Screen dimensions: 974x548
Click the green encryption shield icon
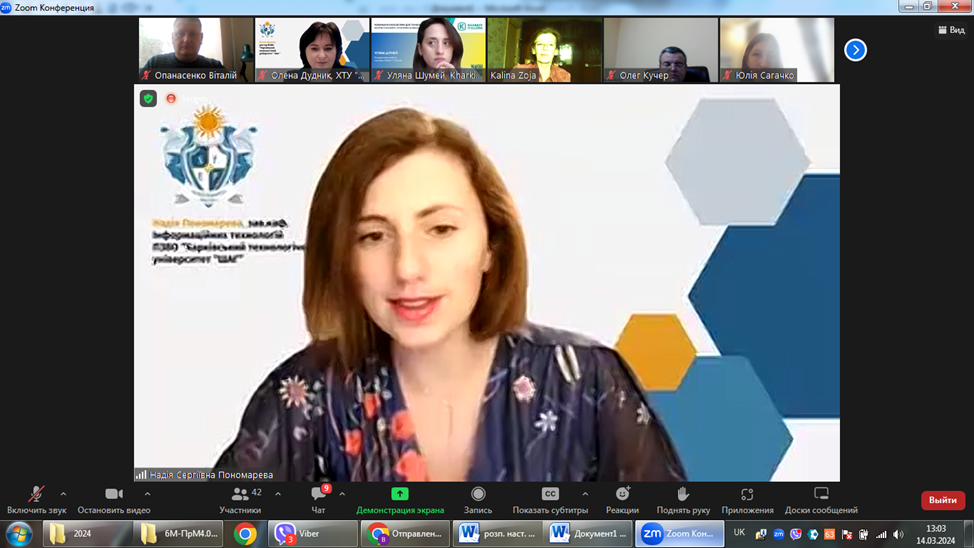(x=148, y=98)
